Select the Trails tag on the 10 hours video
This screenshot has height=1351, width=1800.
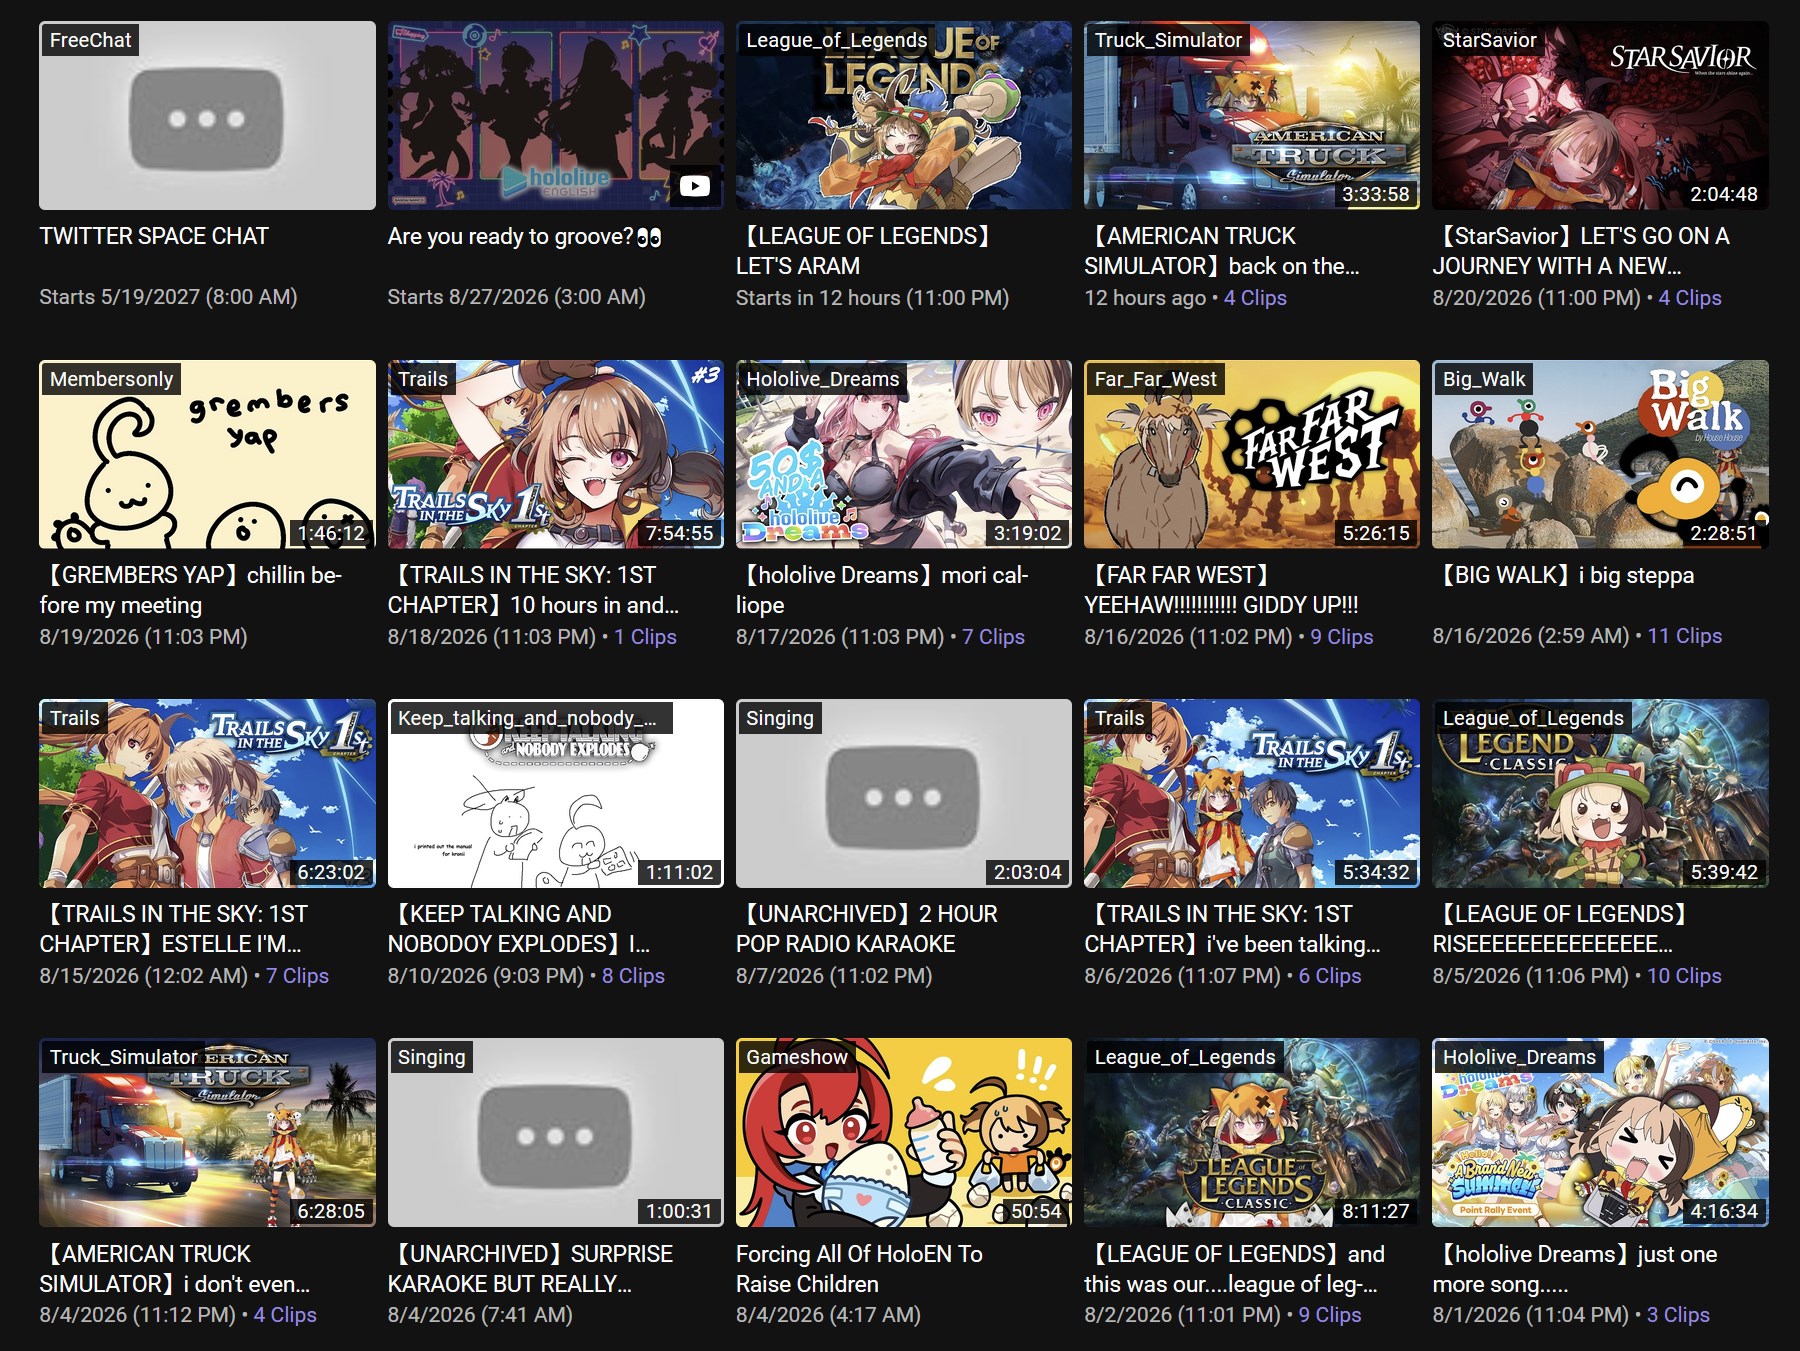422,379
